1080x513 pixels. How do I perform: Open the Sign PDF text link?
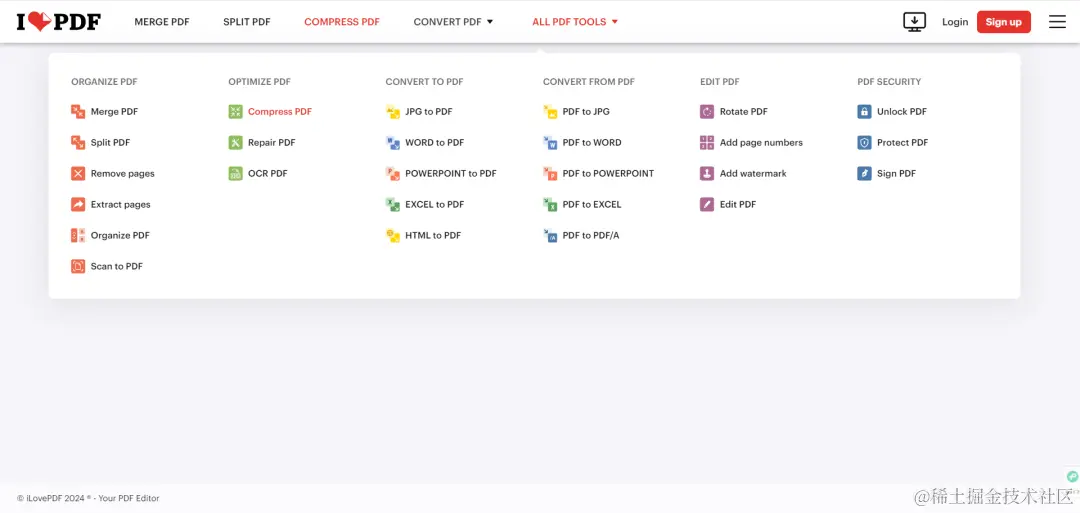point(896,174)
